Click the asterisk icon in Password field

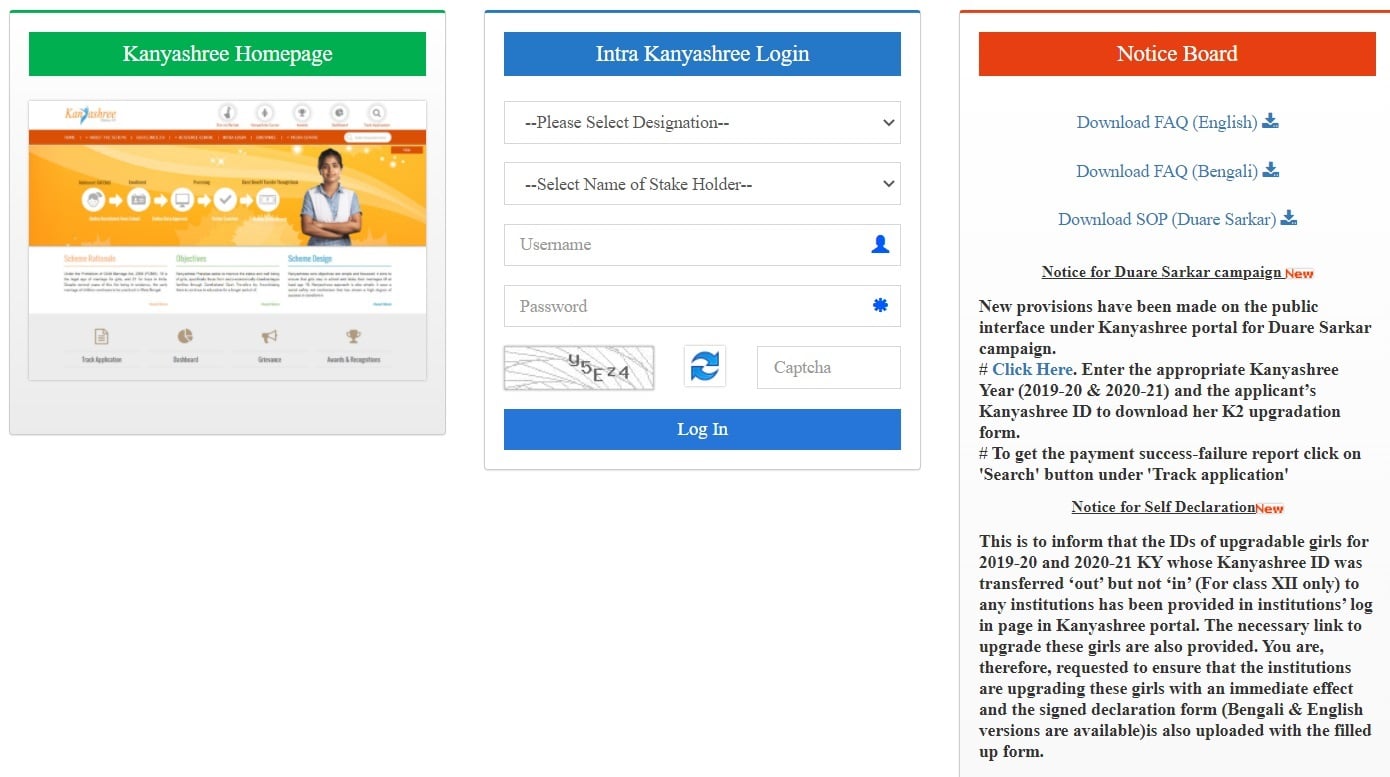[880, 306]
